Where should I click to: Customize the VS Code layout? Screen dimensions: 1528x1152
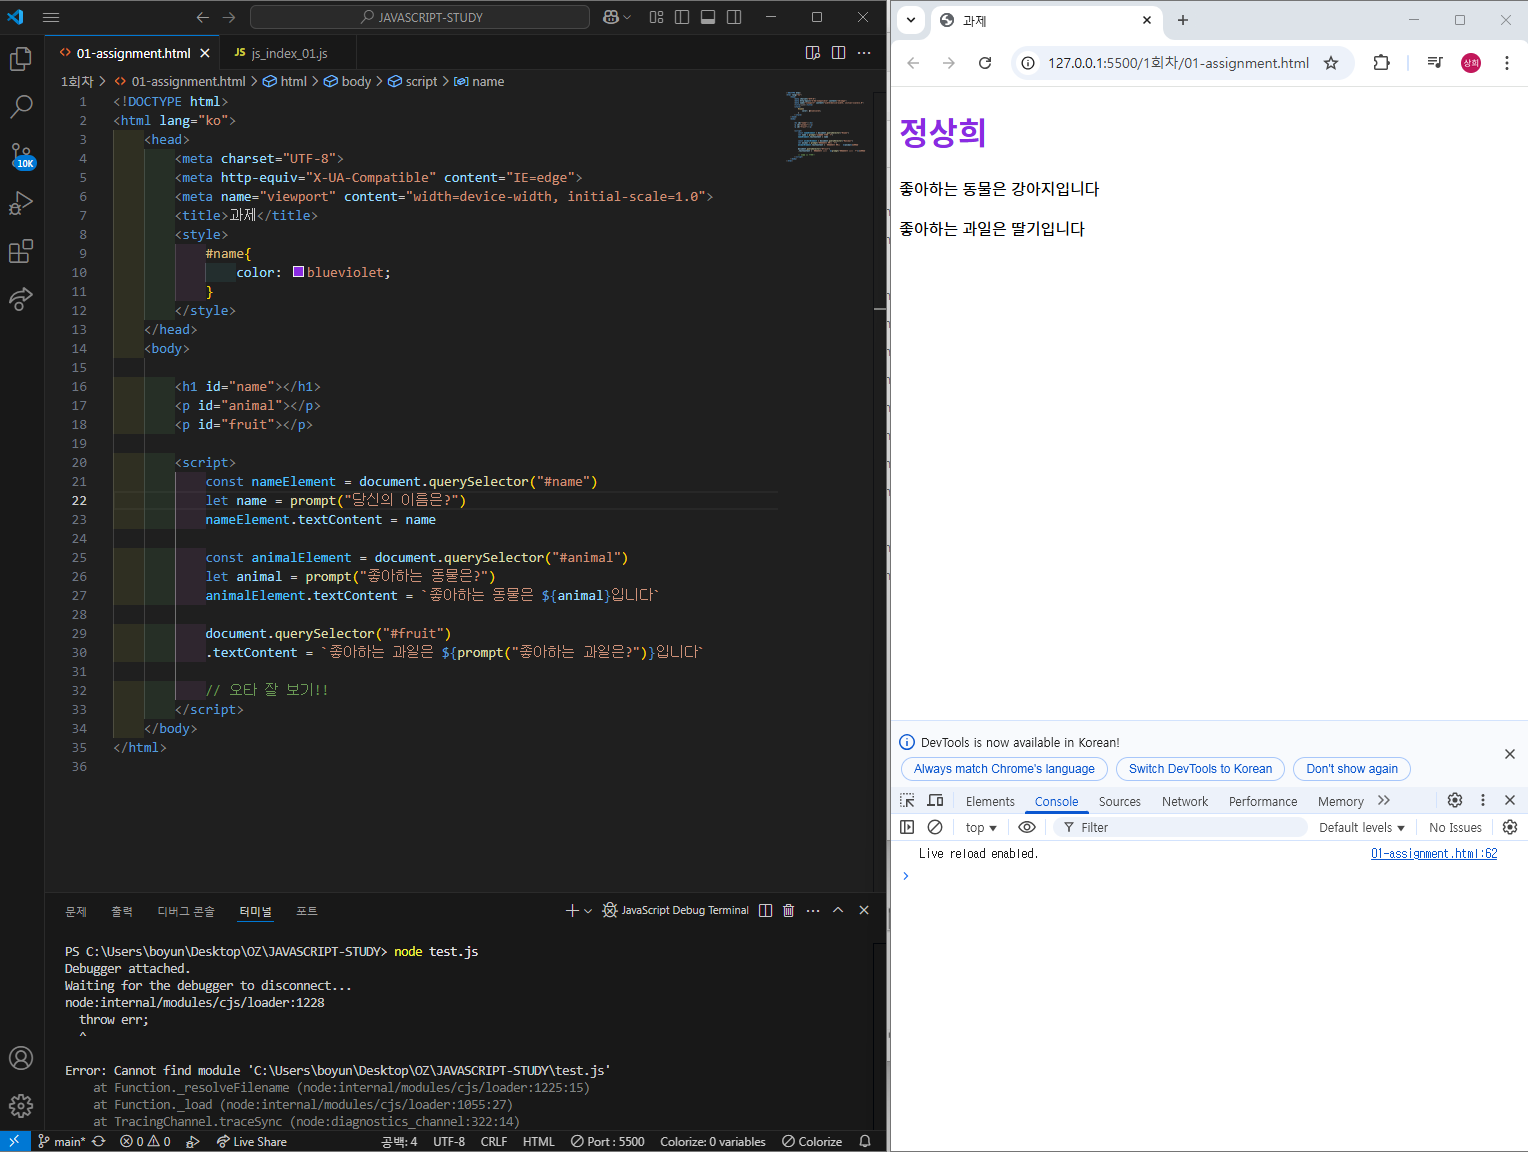[656, 17]
